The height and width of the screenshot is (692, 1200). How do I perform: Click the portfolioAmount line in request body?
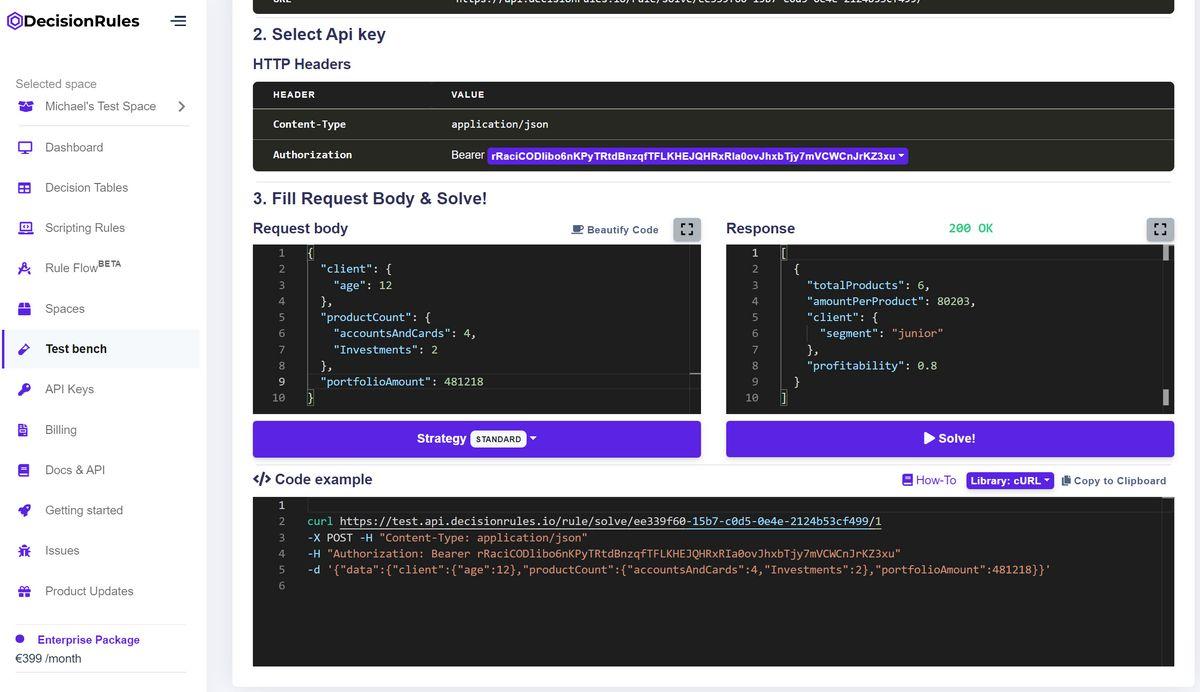pyautogui.click(x=401, y=382)
